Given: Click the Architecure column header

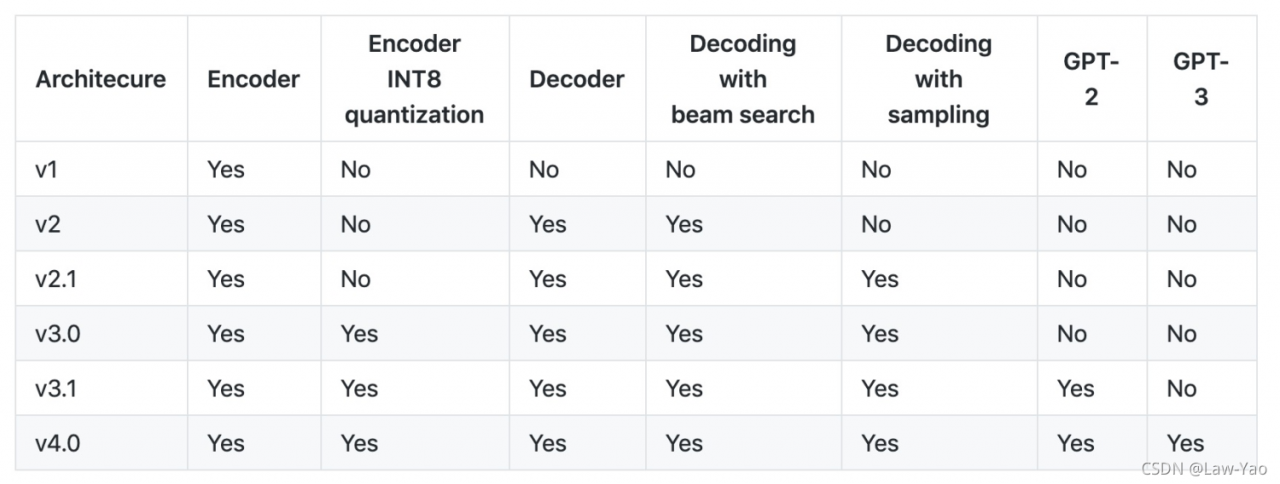Looking at the screenshot, I should point(101,79).
